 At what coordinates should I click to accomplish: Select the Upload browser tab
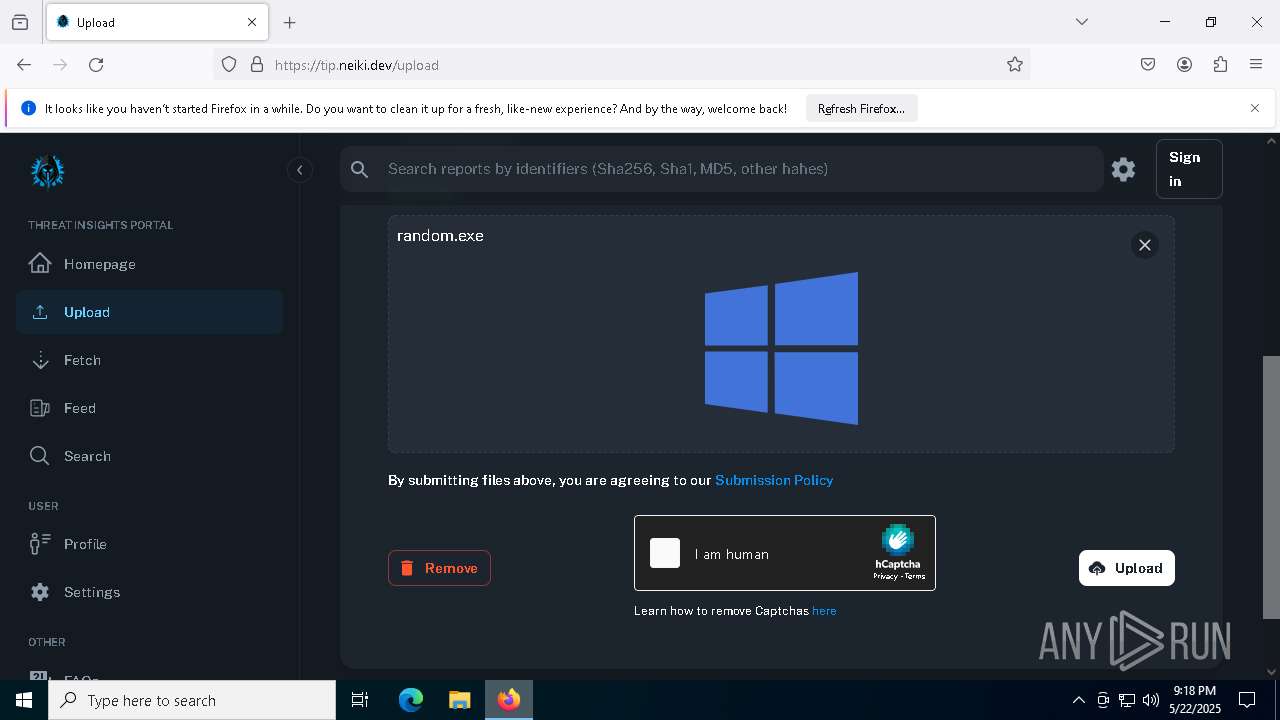tap(157, 22)
